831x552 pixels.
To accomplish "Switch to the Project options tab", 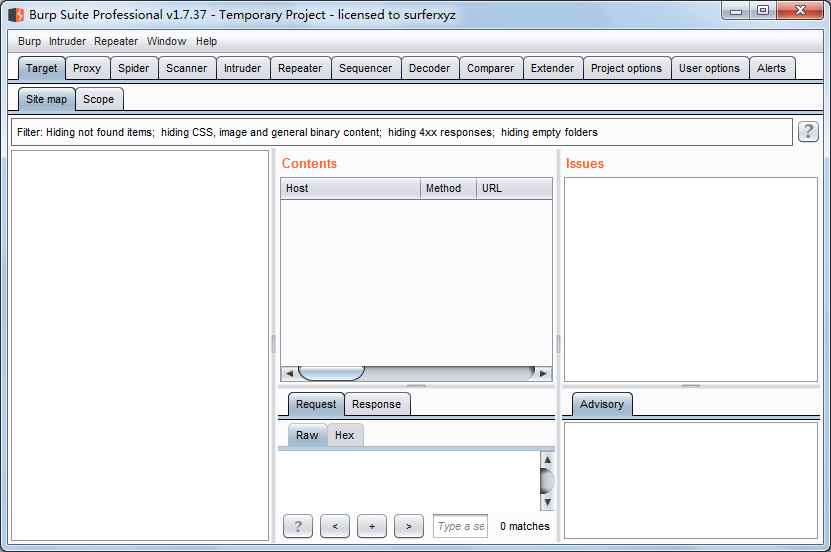I will [626, 68].
